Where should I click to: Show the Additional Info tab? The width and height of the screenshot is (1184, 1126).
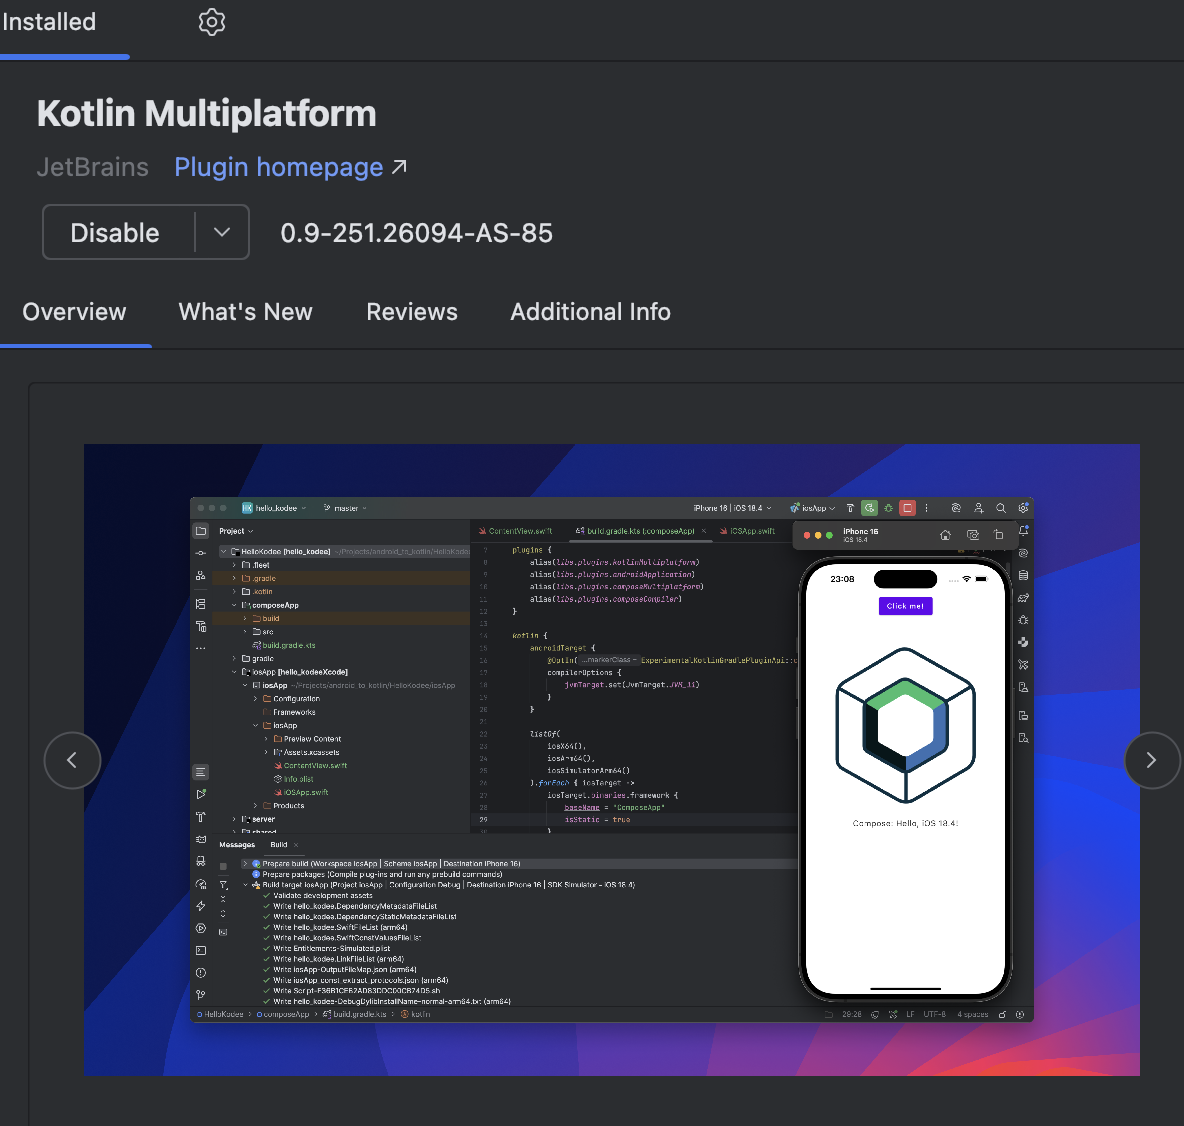point(590,312)
